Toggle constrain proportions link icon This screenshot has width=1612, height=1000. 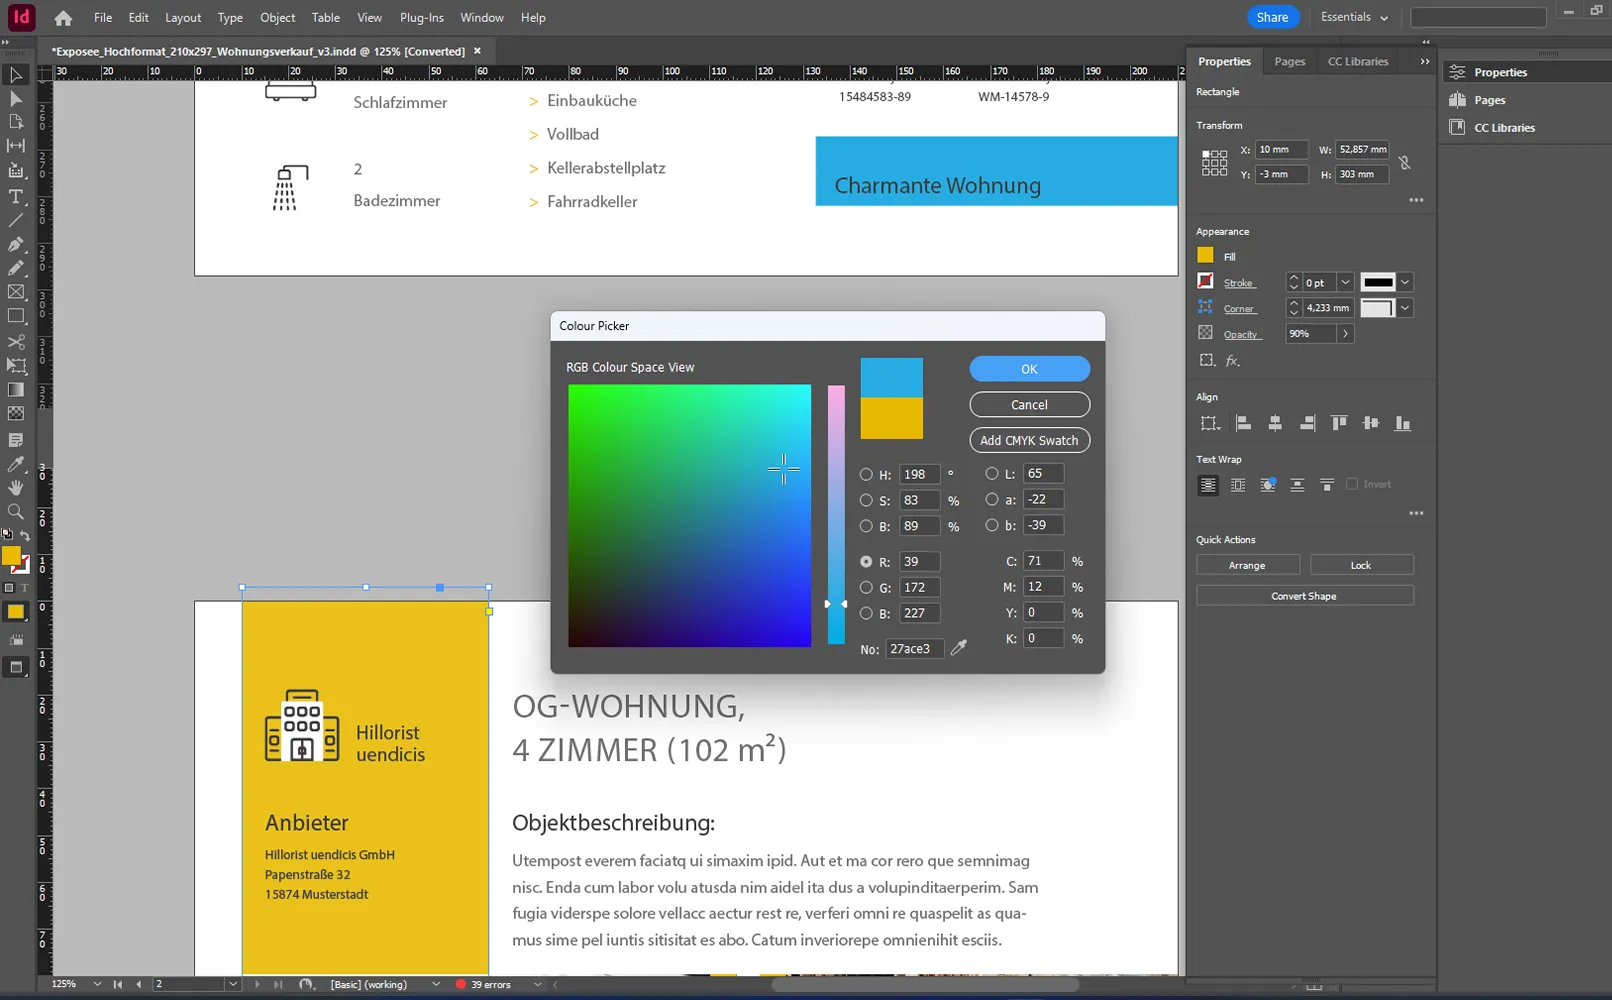[1405, 162]
